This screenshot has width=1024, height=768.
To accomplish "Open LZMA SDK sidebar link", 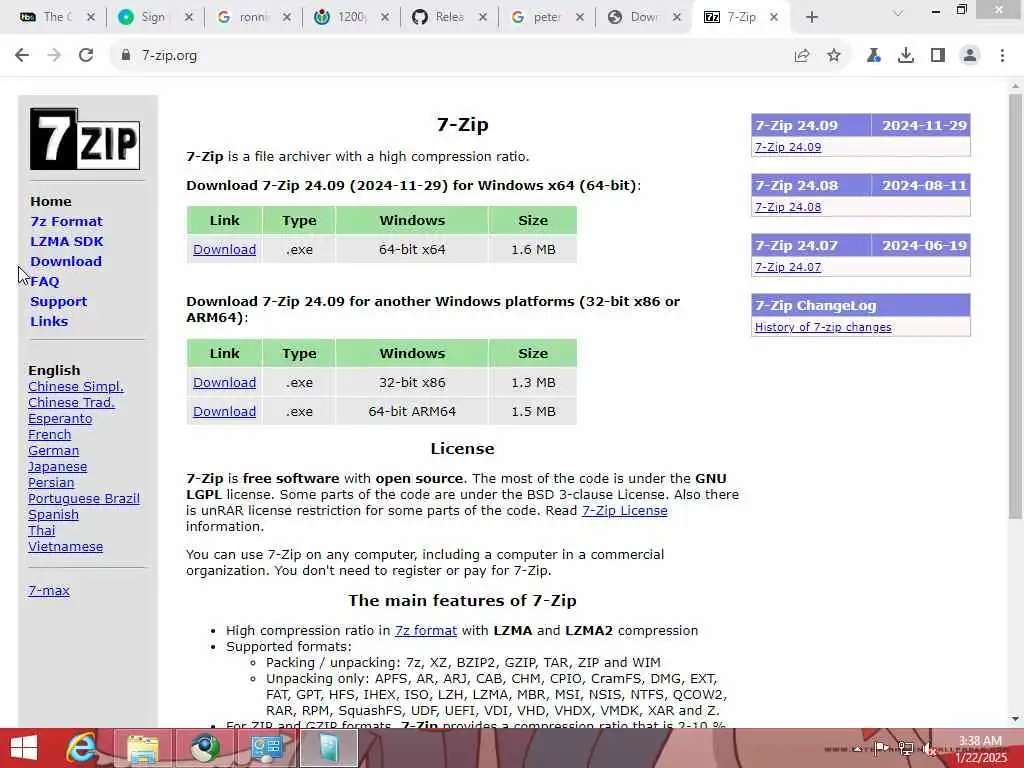I will [67, 242].
